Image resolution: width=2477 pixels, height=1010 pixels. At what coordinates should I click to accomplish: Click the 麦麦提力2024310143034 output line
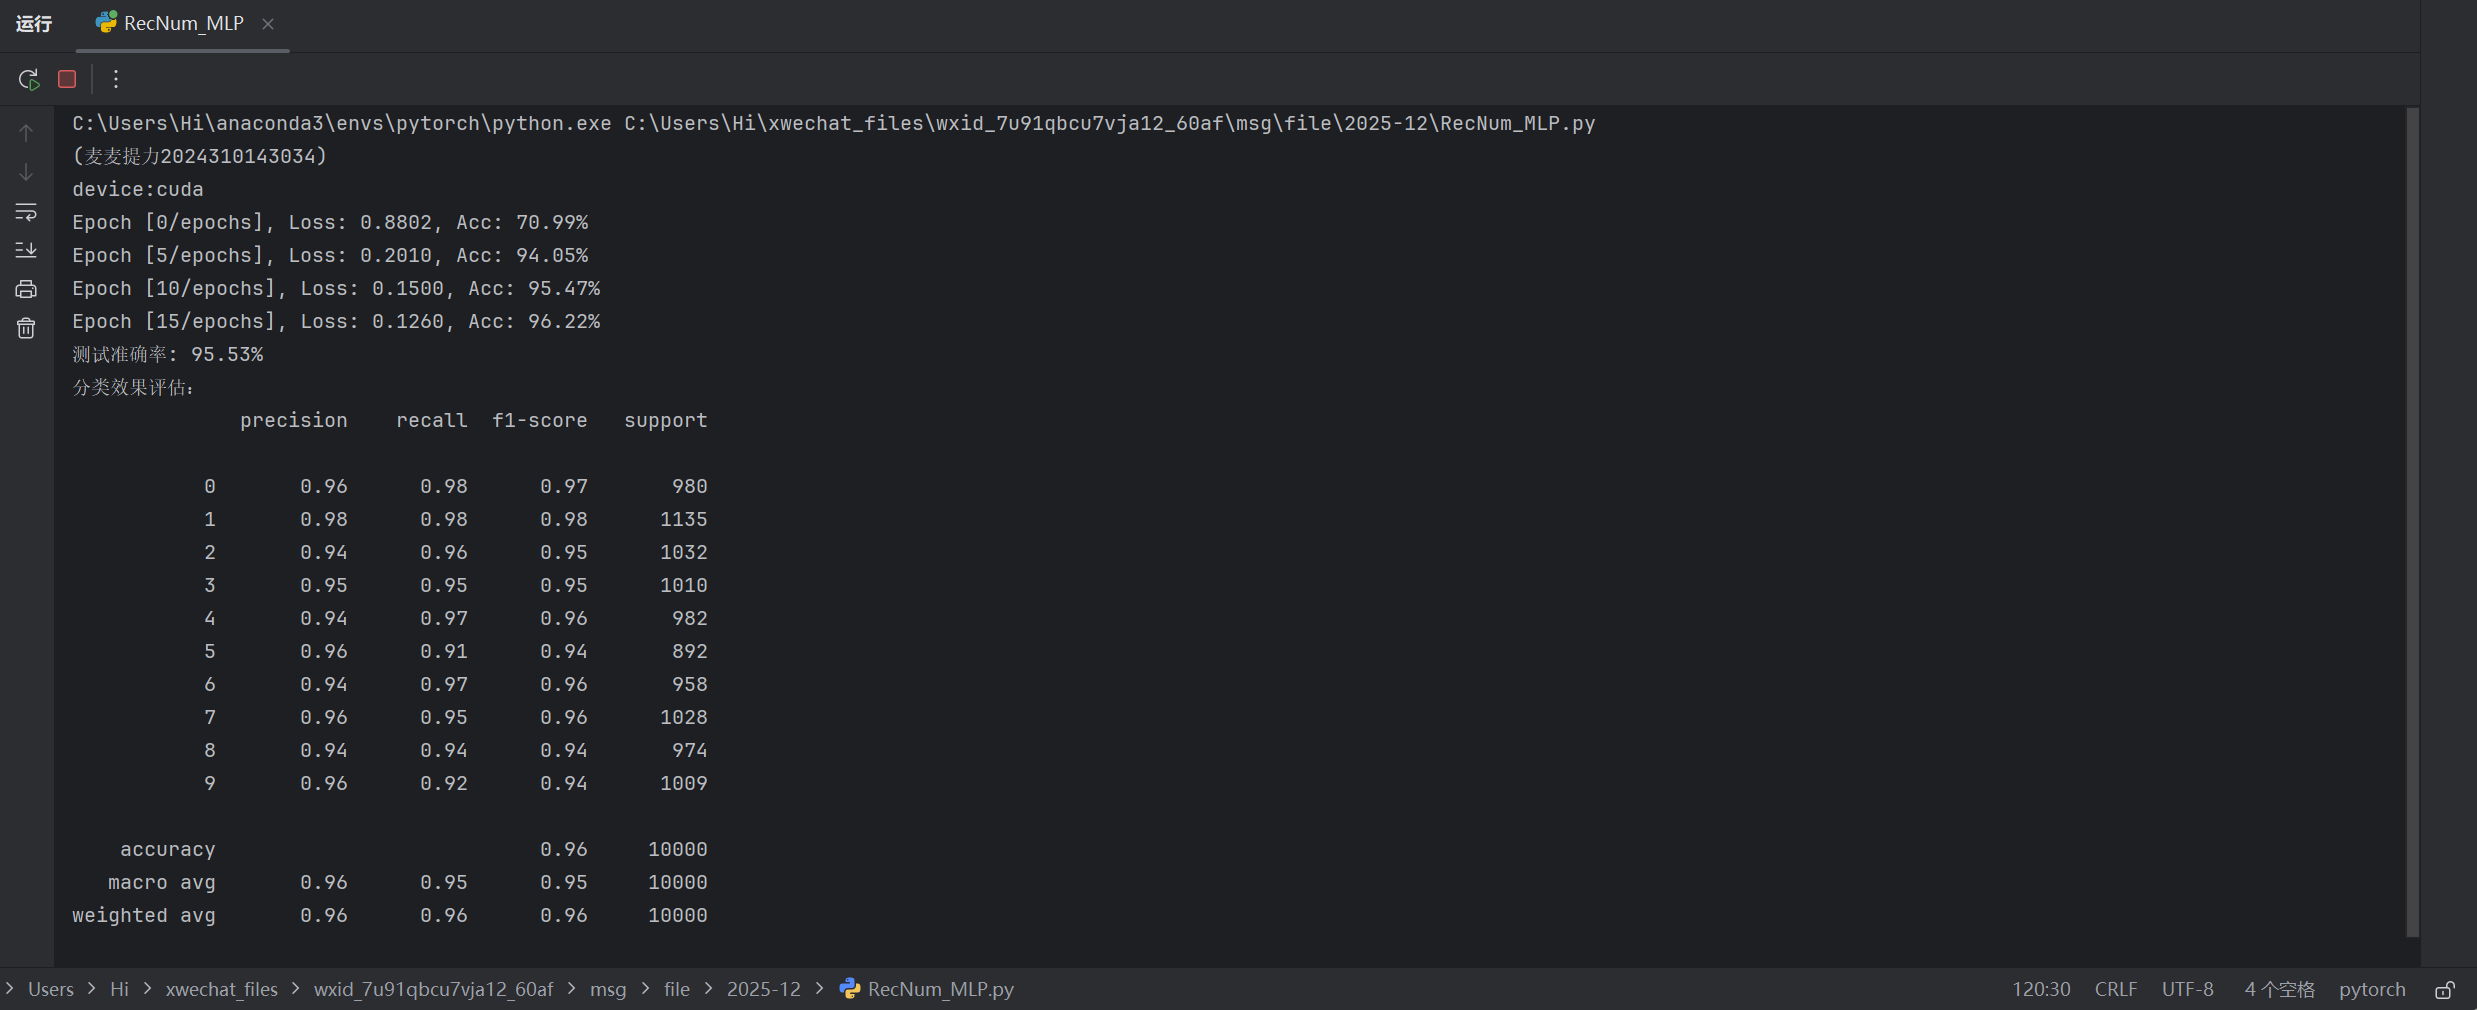200,157
